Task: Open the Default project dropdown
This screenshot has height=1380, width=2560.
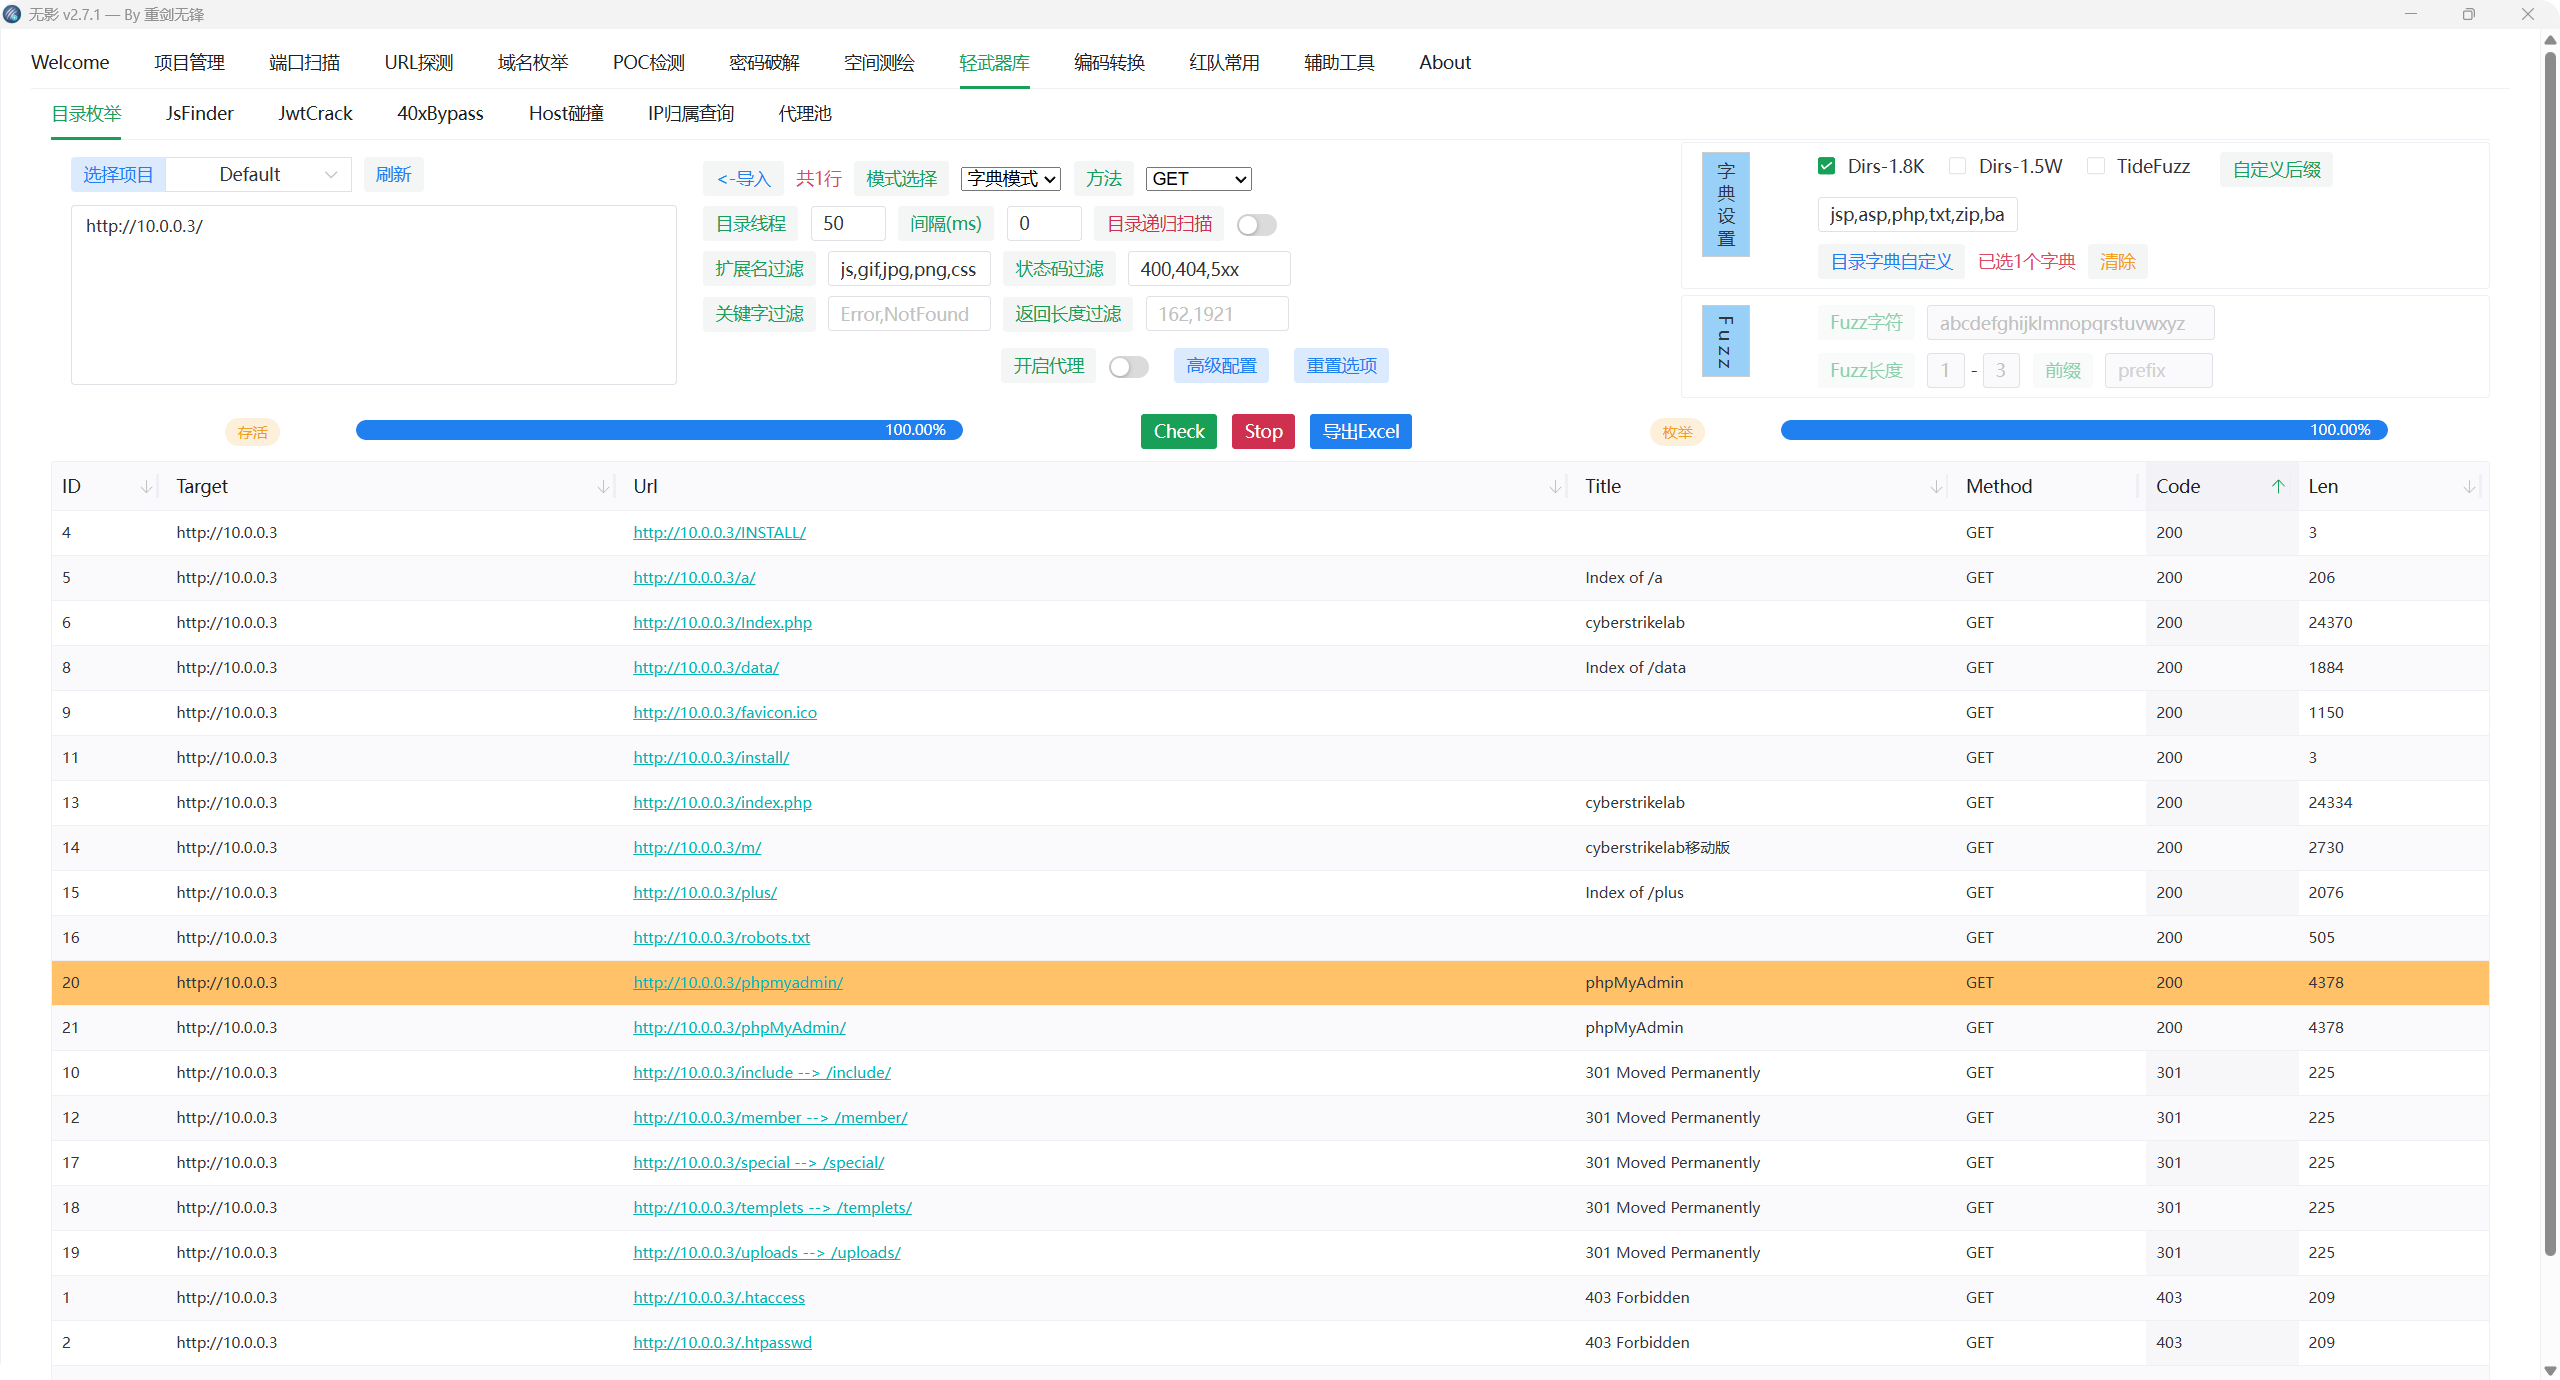Action: [x=259, y=175]
